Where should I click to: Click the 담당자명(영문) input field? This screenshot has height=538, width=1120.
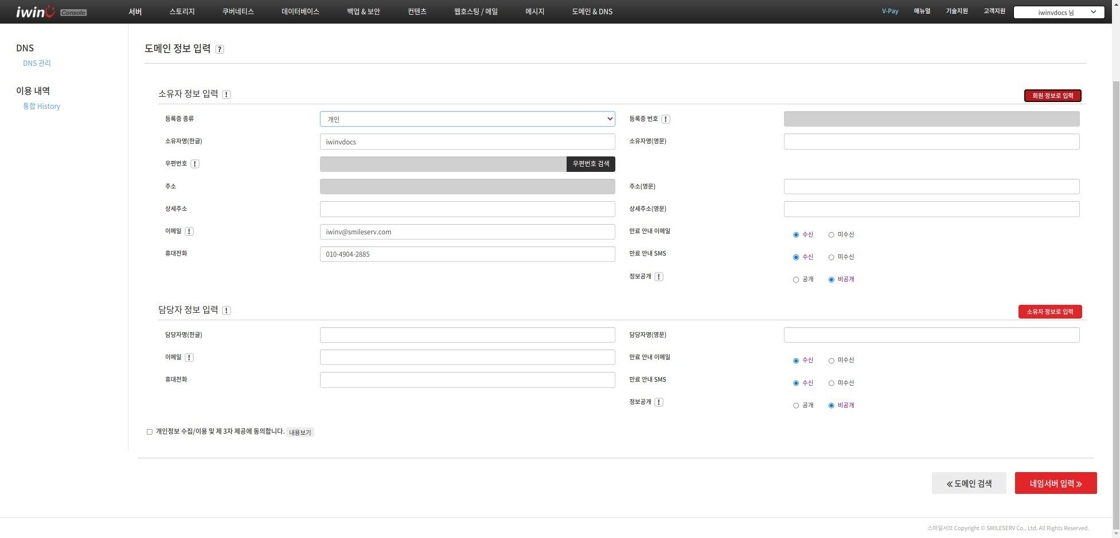pos(931,335)
